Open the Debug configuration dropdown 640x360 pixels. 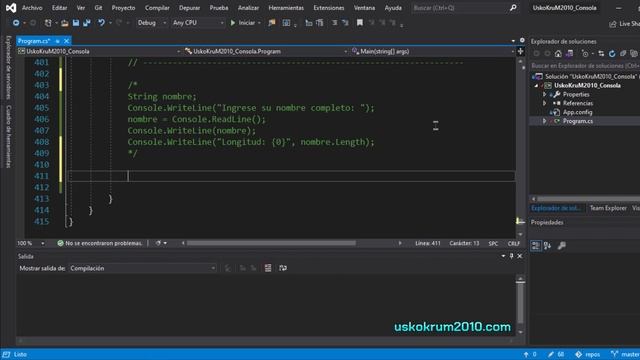click(x=151, y=23)
